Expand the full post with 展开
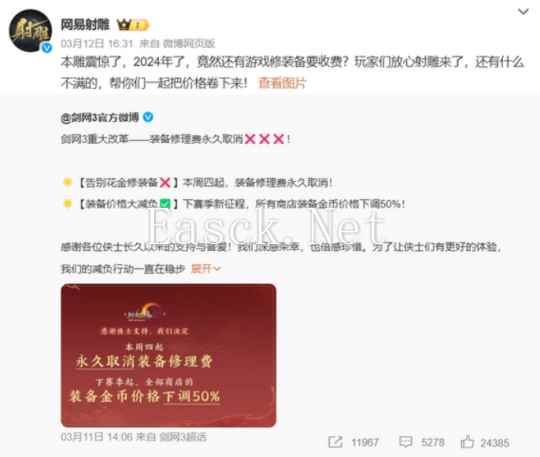Viewport: 540px width, 457px height. 206,269
